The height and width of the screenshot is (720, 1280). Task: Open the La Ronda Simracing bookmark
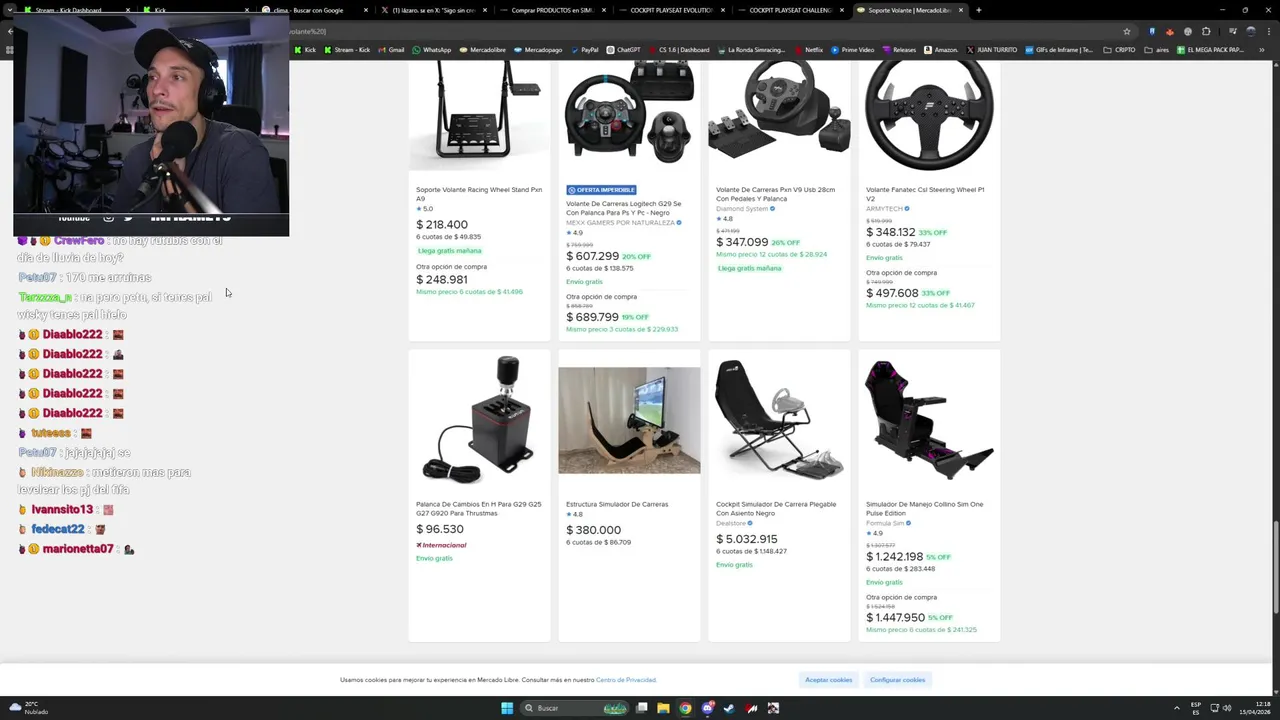pos(752,50)
